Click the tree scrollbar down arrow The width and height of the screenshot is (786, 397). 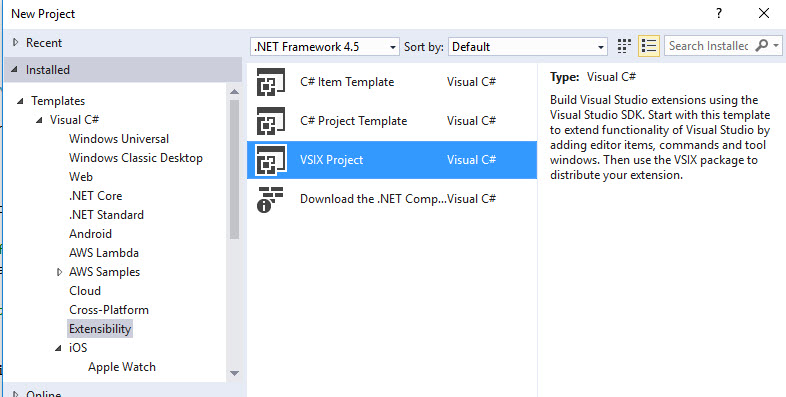[234, 373]
